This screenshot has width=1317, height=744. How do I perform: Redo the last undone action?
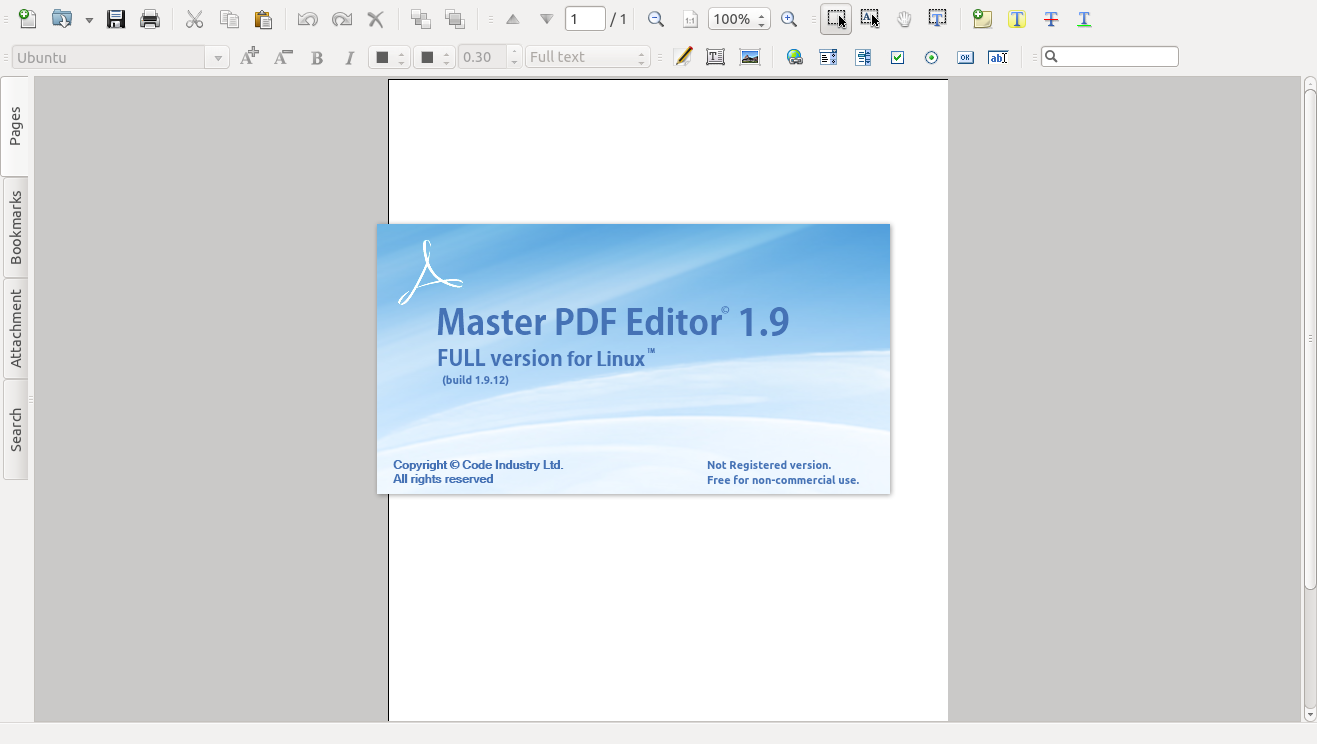click(x=342, y=19)
